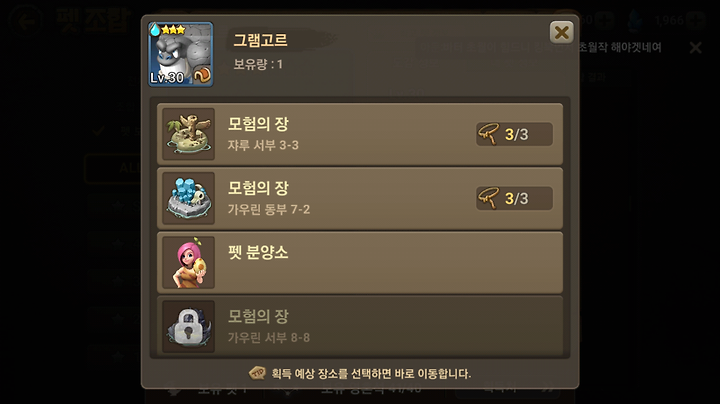Click the tip text about moving to location
The height and width of the screenshot is (404, 720).
(x=371, y=374)
